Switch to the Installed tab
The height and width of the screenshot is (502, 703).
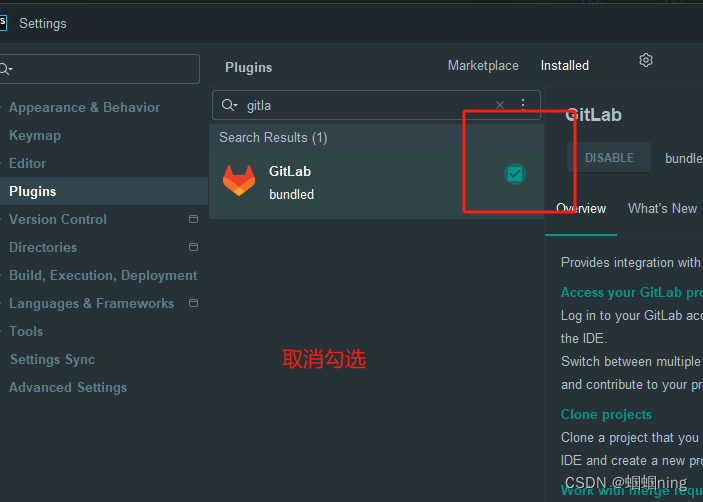(564, 66)
